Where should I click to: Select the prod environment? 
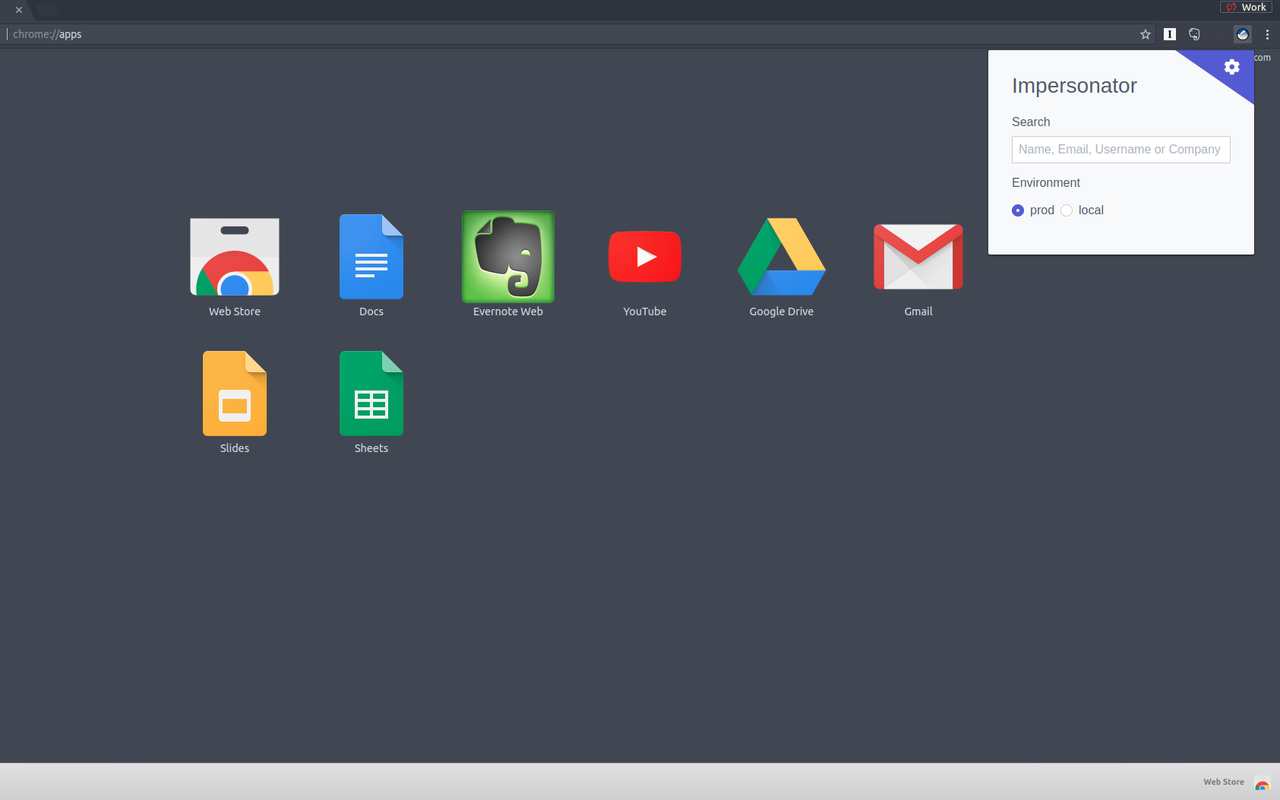point(1017,210)
